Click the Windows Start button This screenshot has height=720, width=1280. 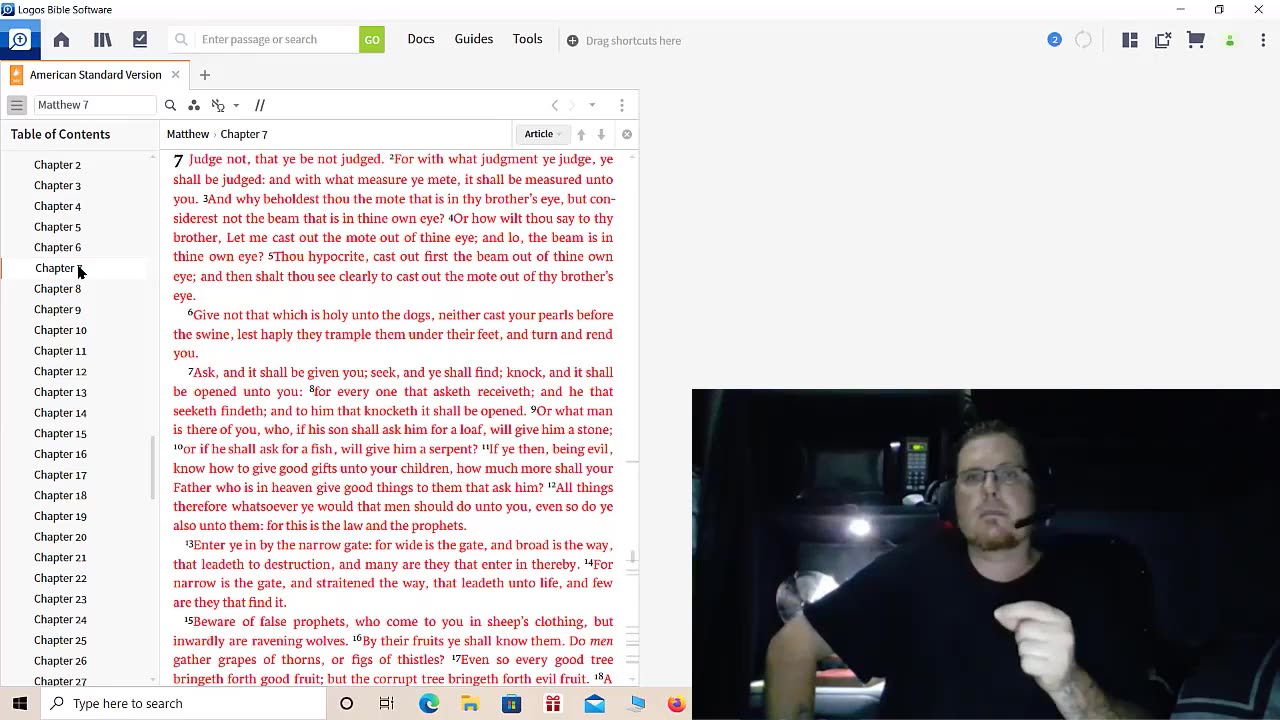click(x=20, y=704)
